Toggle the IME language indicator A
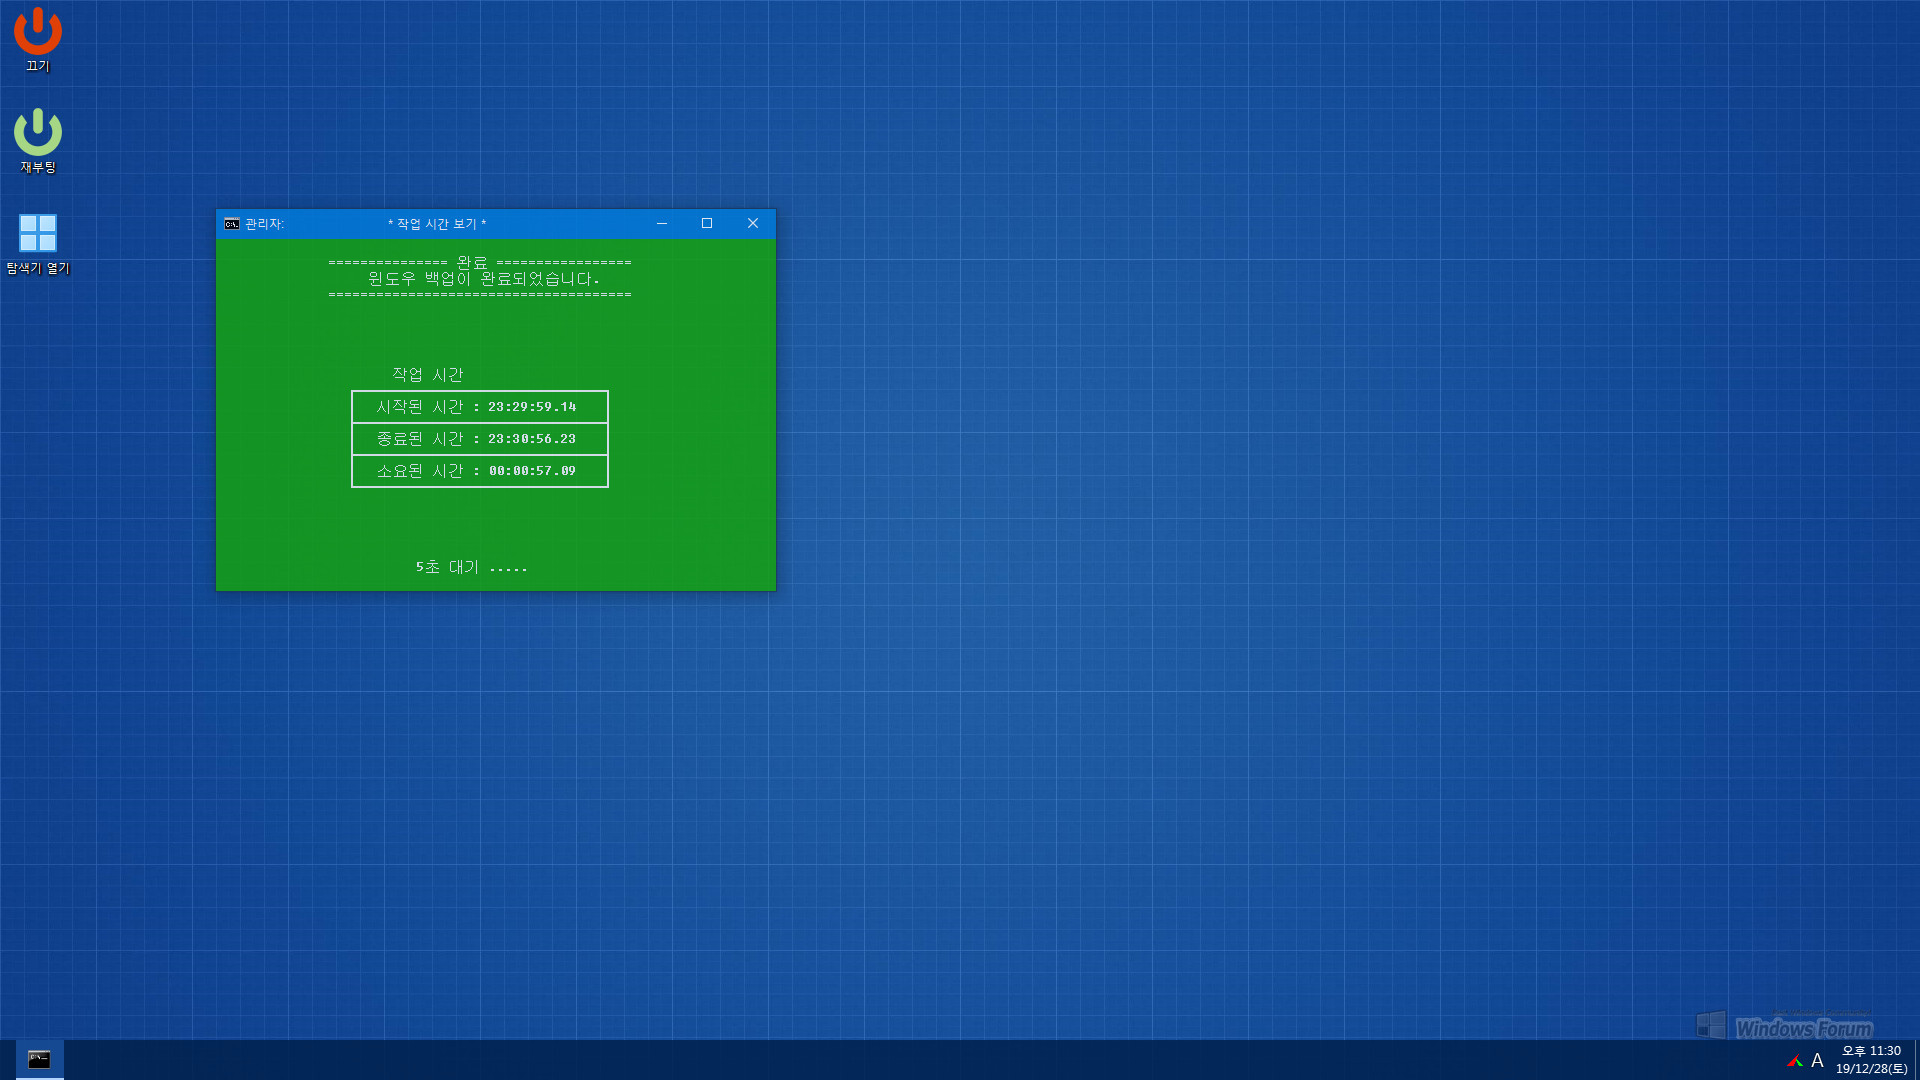Image resolution: width=1920 pixels, height=1080 pixels. (x=1818, y=1060)
